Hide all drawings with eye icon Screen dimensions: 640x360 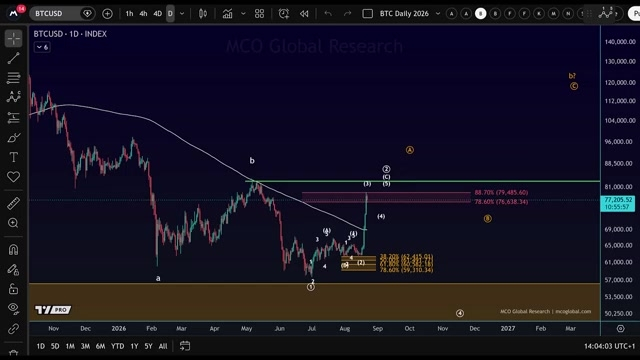tap(13, 308)
